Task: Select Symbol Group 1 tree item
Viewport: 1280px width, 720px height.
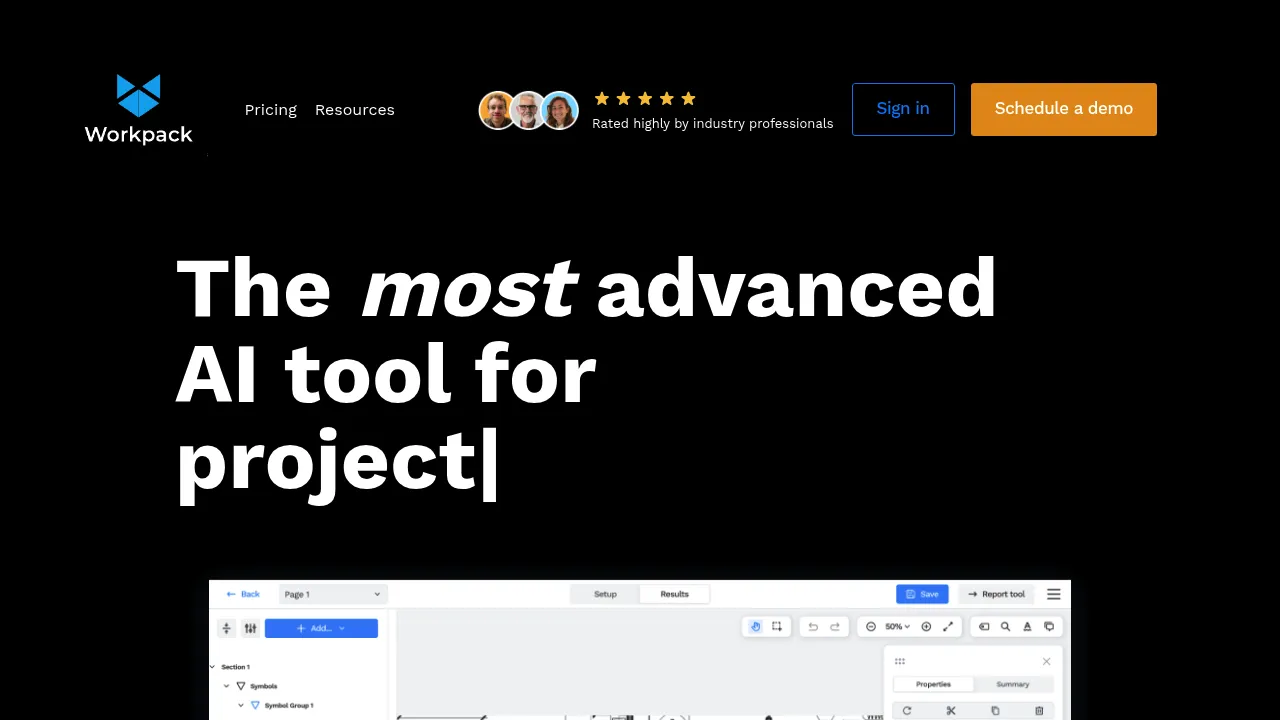Action: (282, 705)
